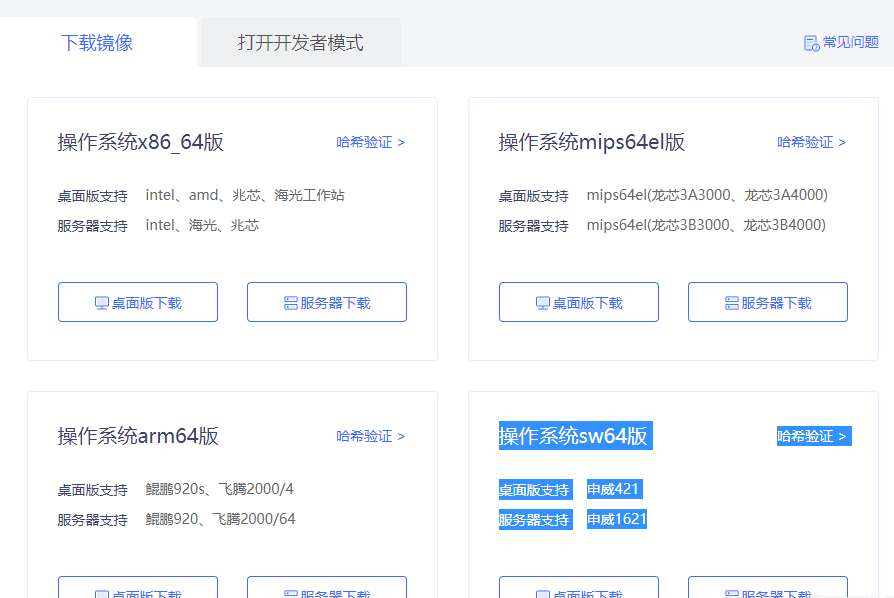Click the highlighted 操作系统sw64版 heading

(x=574, y=436)
